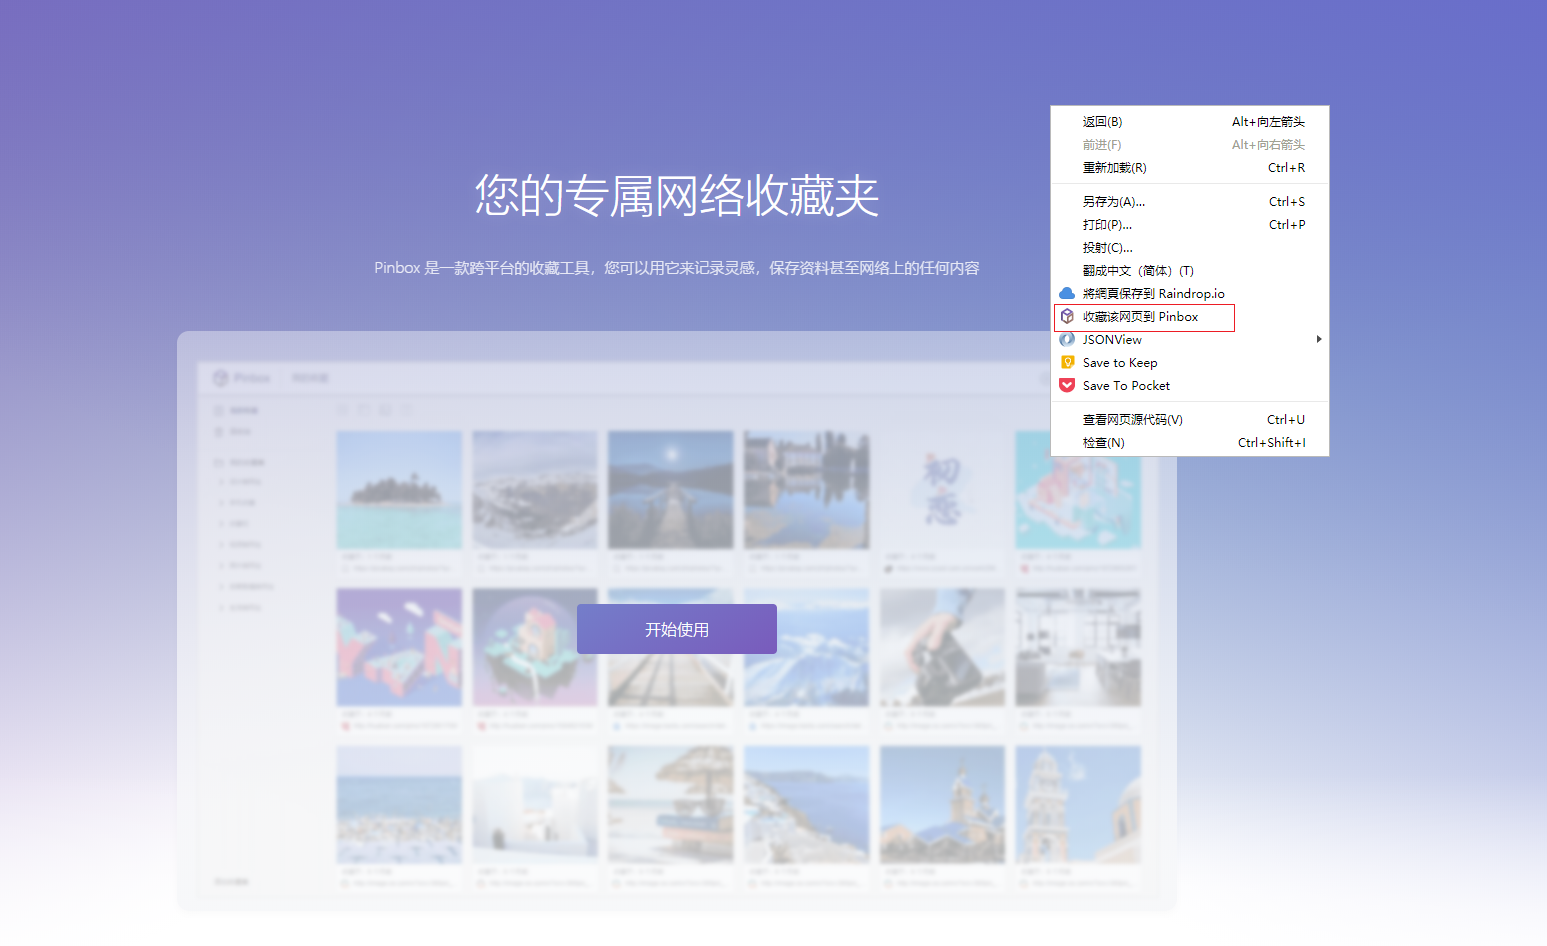1547x946 pixels.
Task: Click the folder icon in the preview sidebar
Action: 221,461
